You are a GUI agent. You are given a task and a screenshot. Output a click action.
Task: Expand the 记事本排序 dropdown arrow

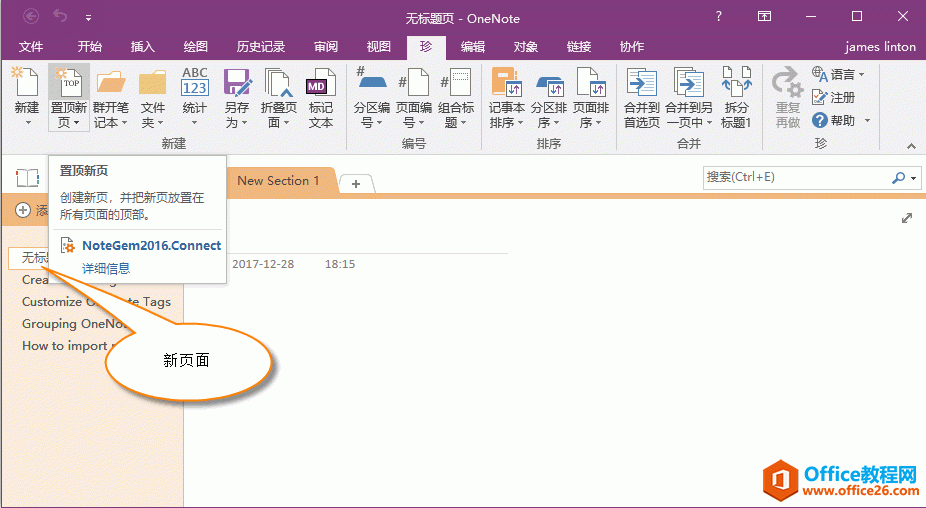(520, 123)
